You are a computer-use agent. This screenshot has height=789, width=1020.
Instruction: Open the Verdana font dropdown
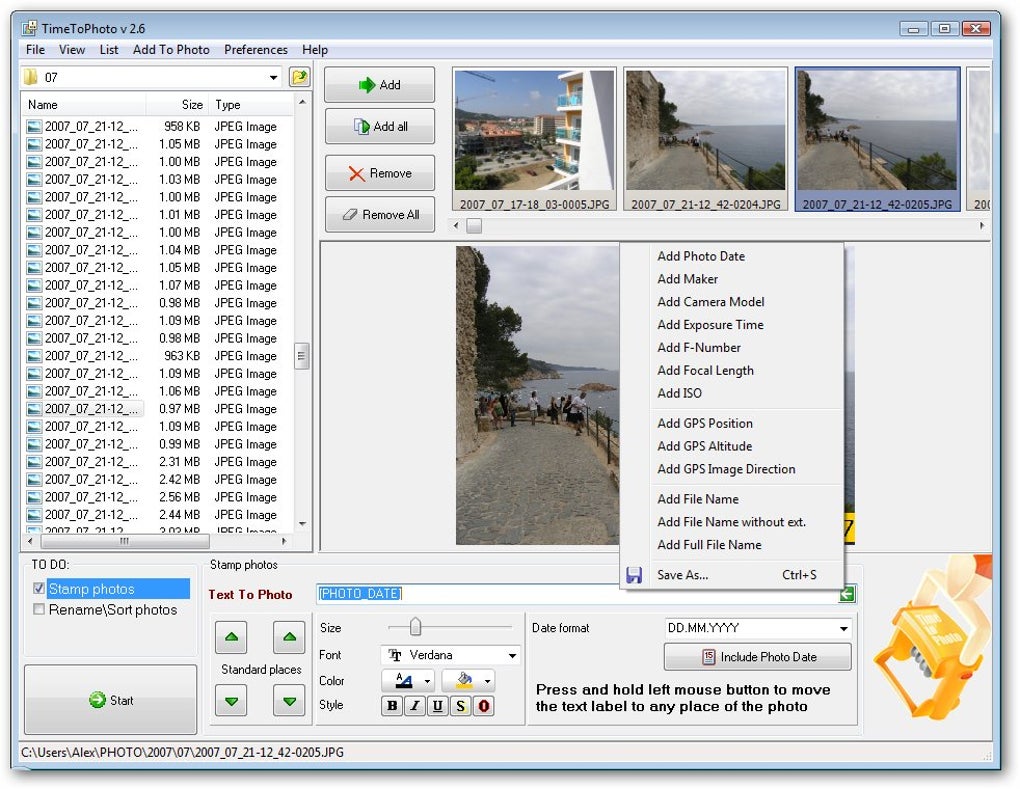(513, 656)
